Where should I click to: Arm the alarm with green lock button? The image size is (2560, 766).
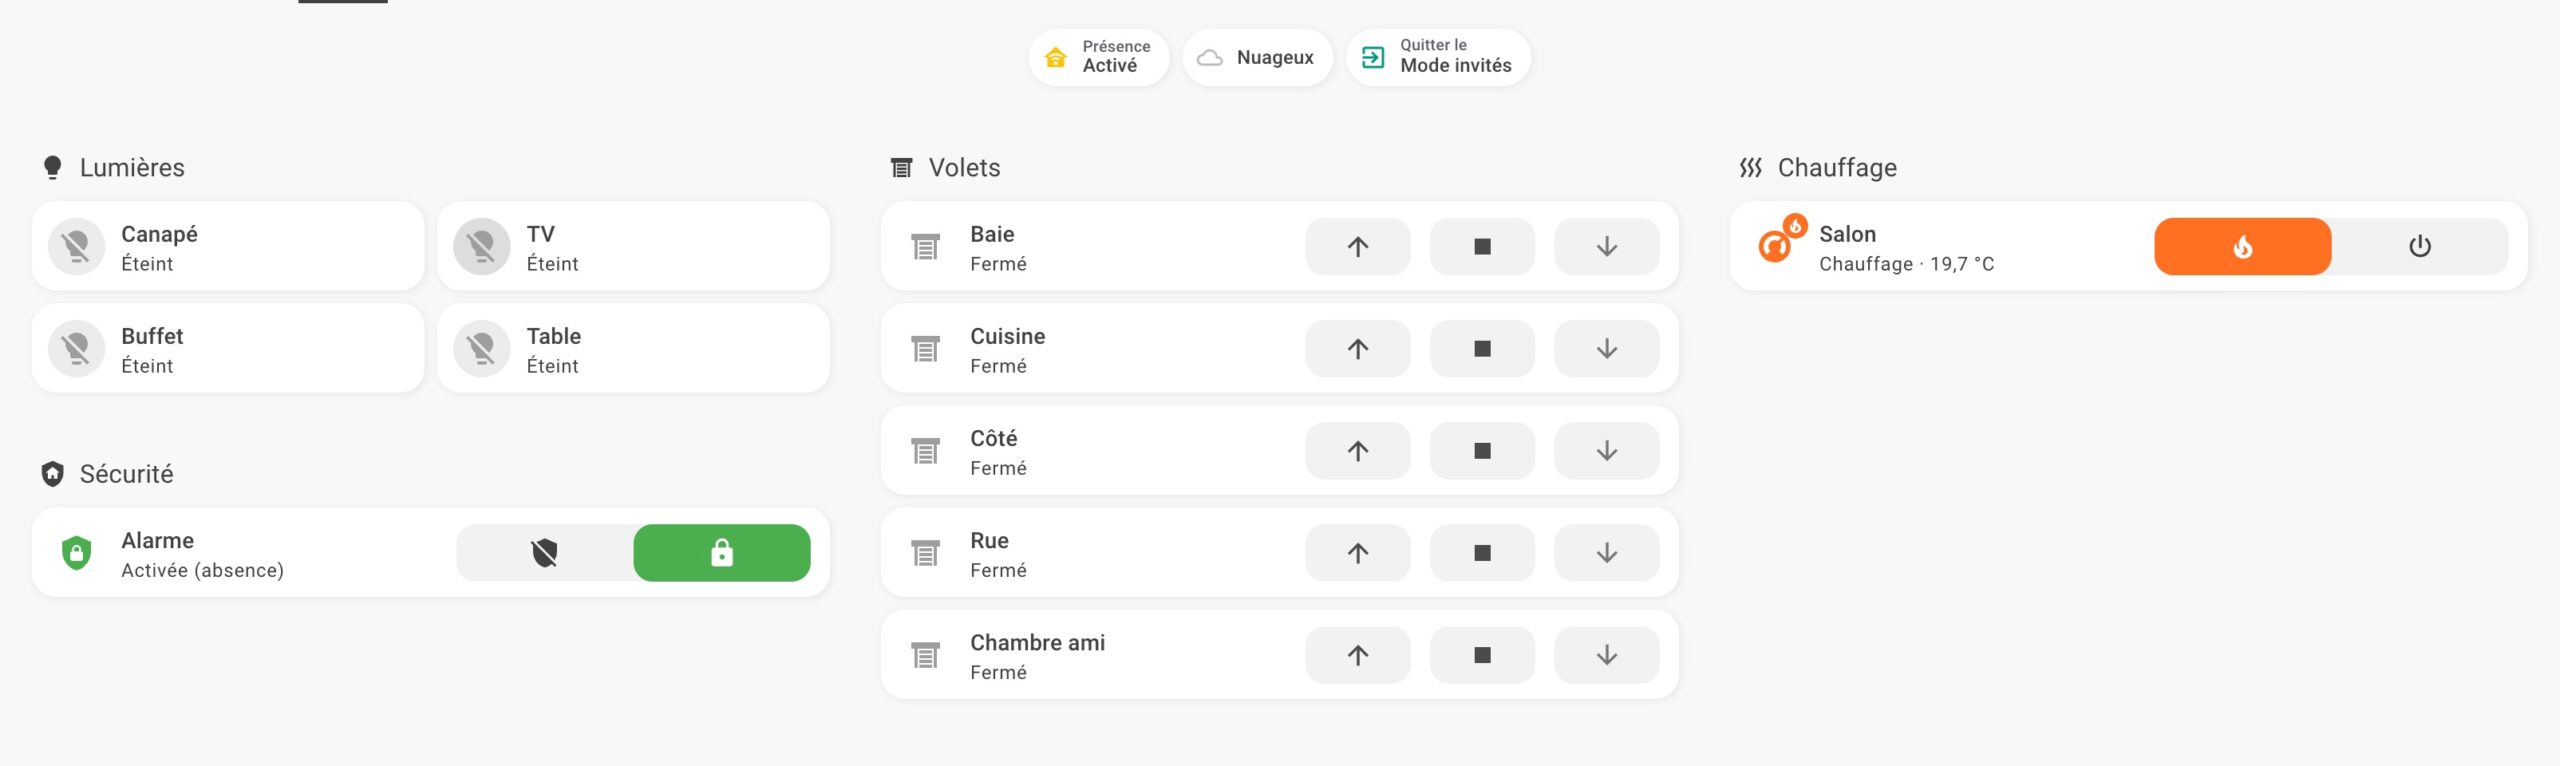click(x=721, y=552)
